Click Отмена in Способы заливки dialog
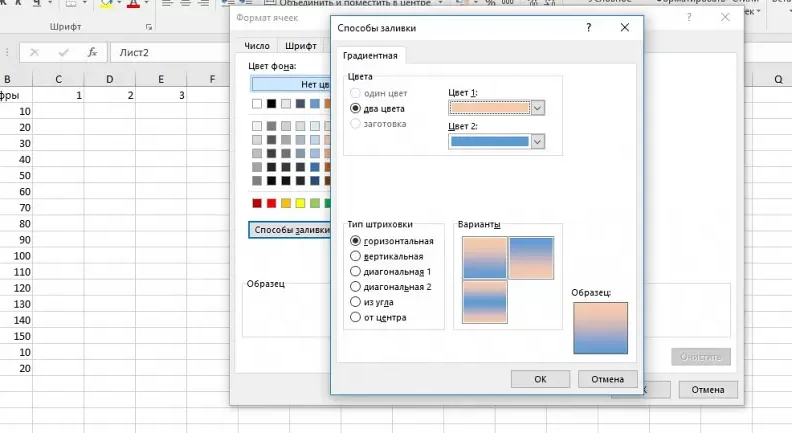 (x=608, y=379)
